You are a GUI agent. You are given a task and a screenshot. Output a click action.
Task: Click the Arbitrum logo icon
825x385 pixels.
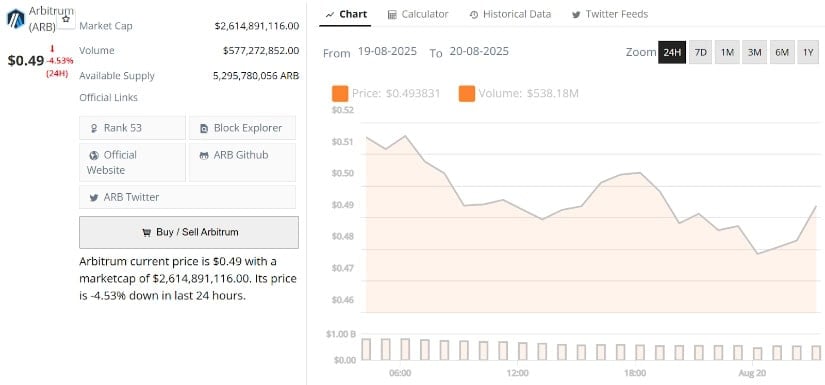point(15,18)
